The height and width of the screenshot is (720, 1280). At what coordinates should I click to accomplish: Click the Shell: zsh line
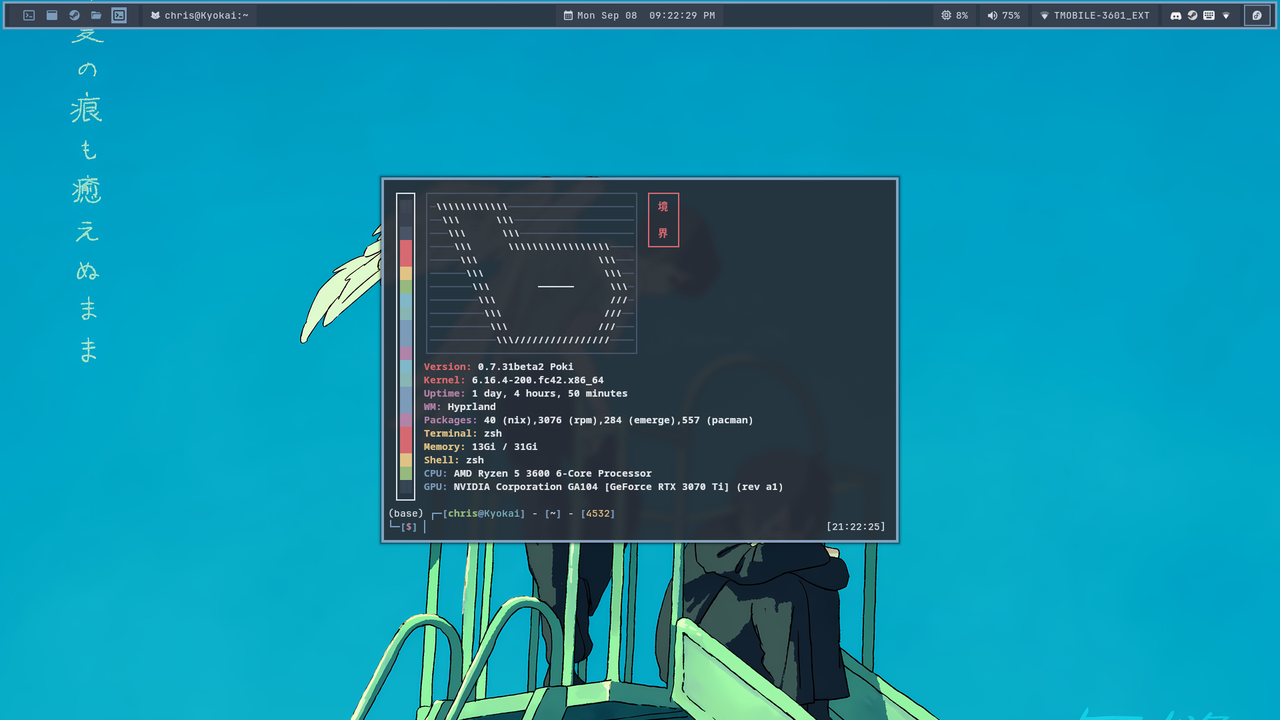[x=454, y=460]
